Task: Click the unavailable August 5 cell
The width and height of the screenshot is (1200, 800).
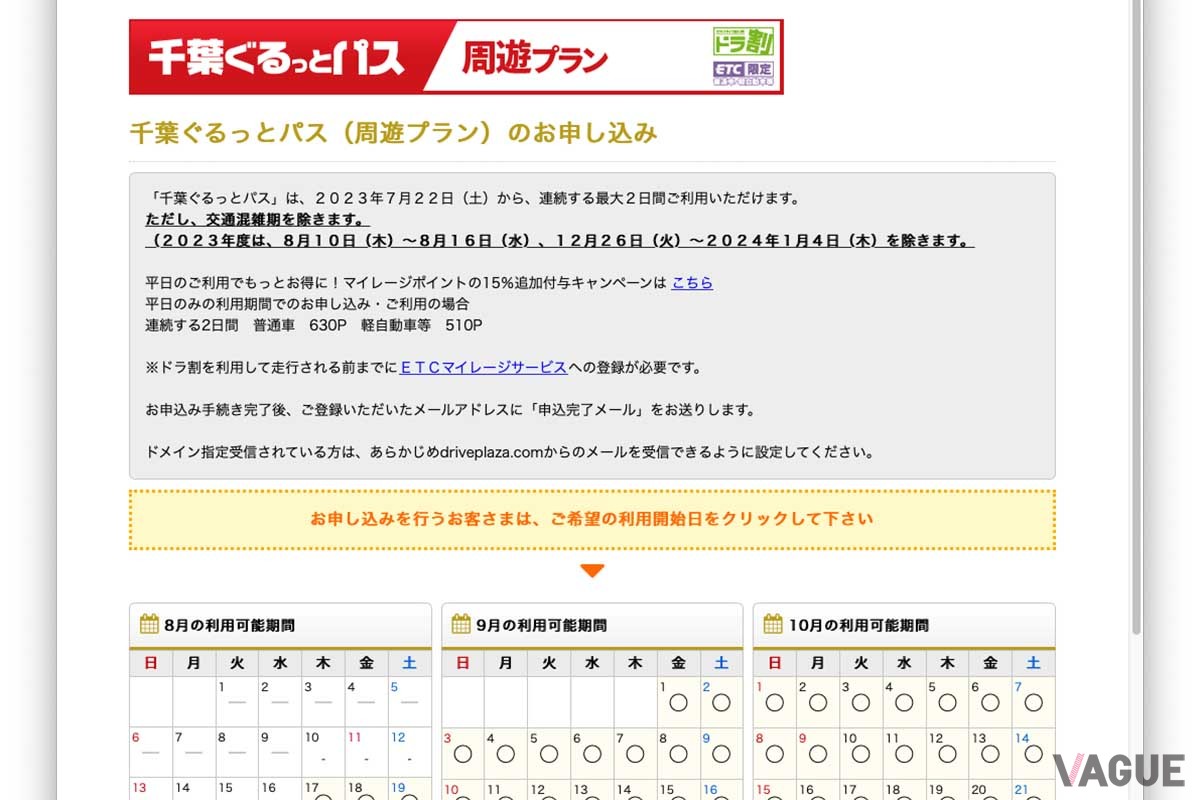Action: point(409,702)
